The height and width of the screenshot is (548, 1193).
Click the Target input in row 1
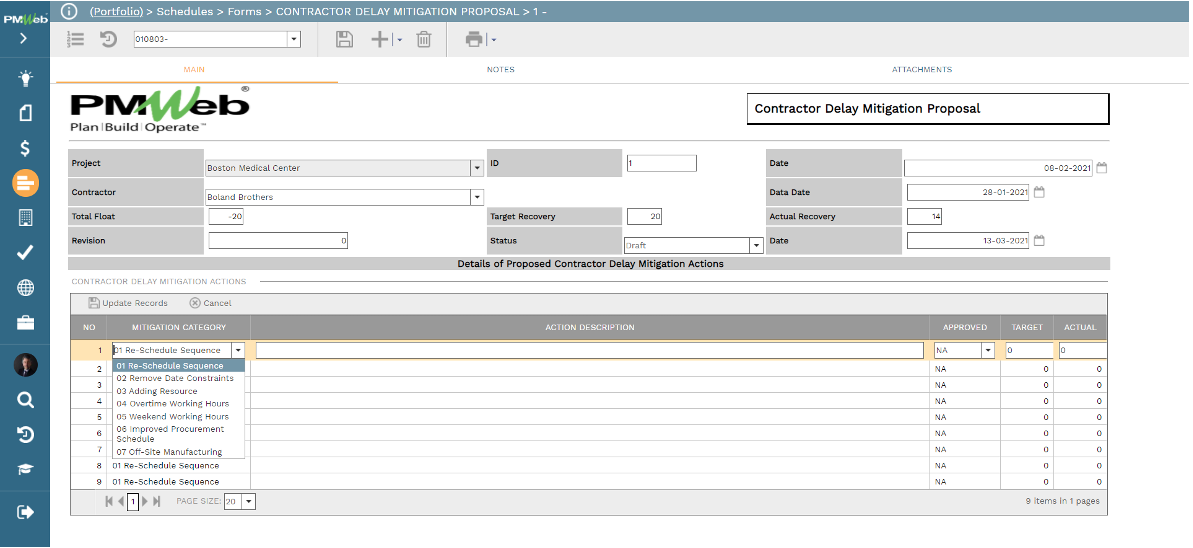pos(1029,350)
